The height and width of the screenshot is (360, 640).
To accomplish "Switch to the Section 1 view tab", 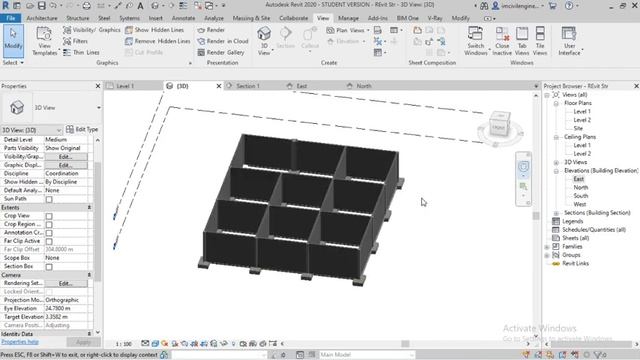I will 248,86.
